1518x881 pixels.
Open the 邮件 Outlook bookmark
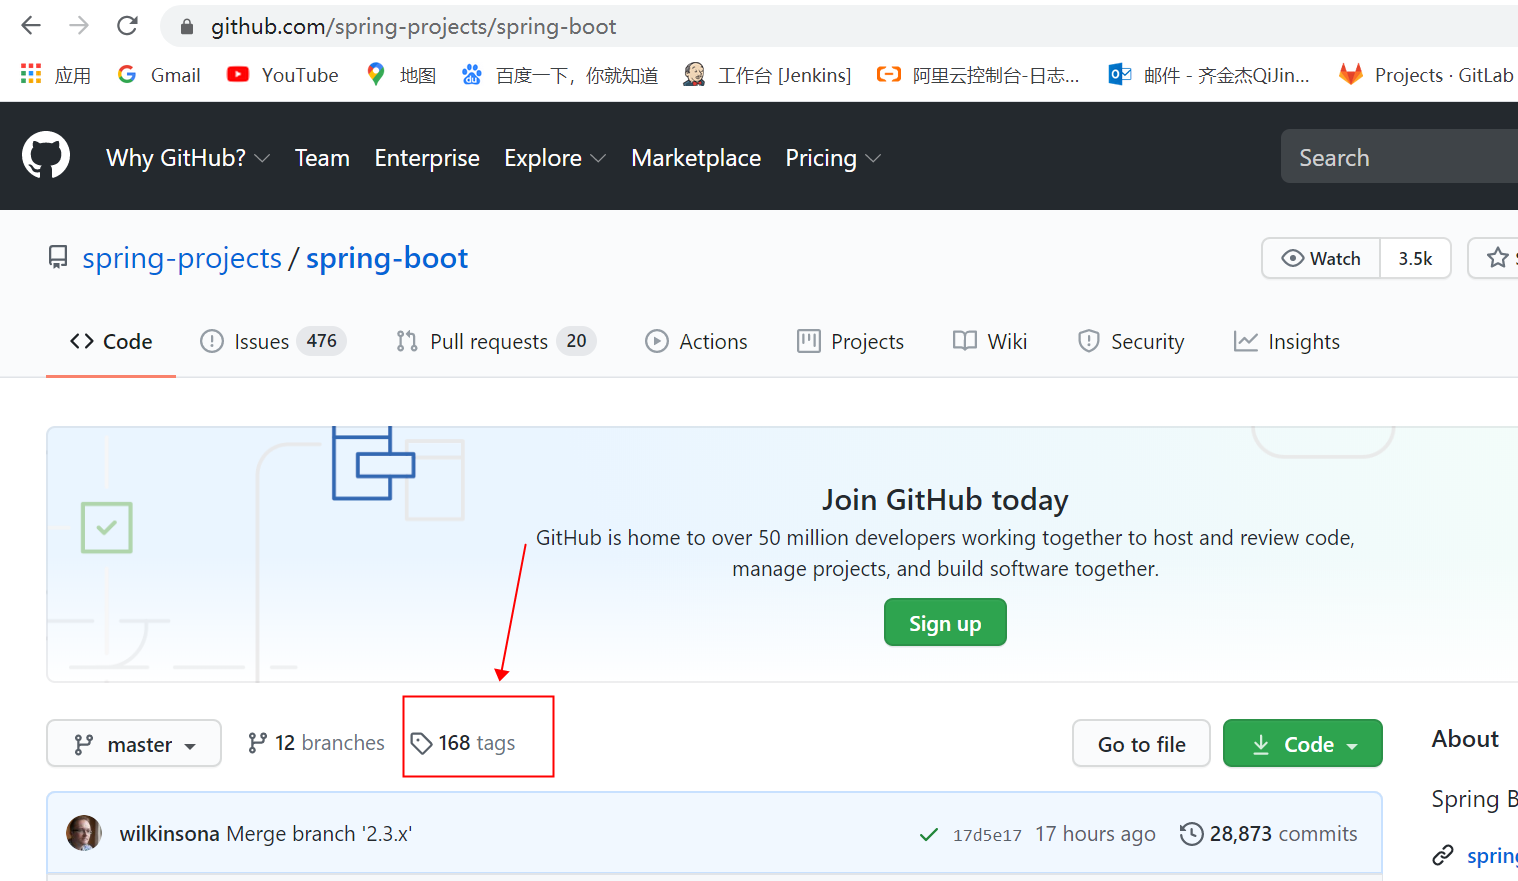pos(1209,75)
